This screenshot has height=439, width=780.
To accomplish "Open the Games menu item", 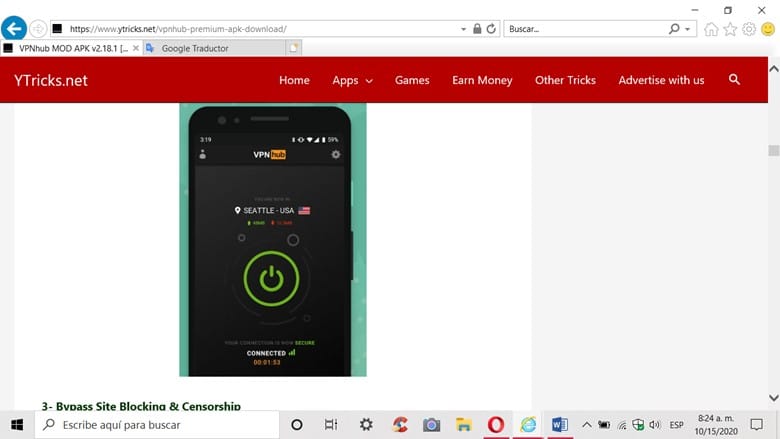I will [412, 80].
